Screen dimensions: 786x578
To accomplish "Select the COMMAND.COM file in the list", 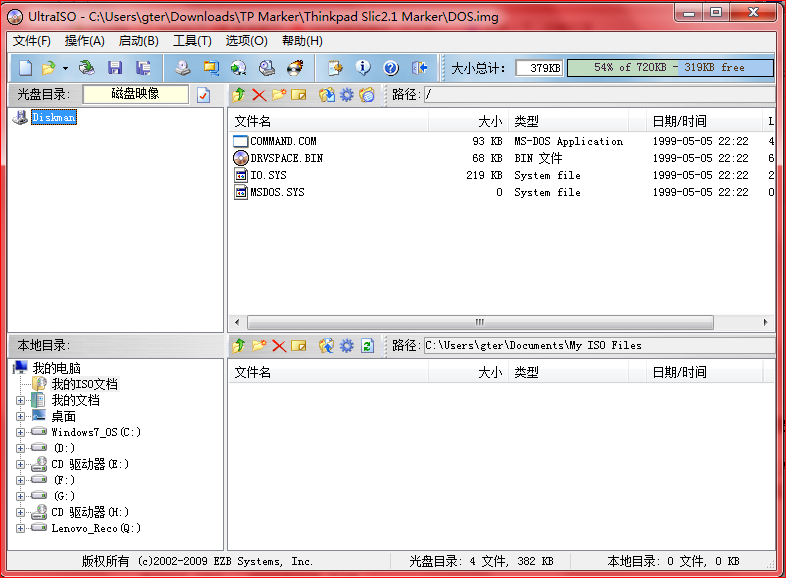I will 283,142.
